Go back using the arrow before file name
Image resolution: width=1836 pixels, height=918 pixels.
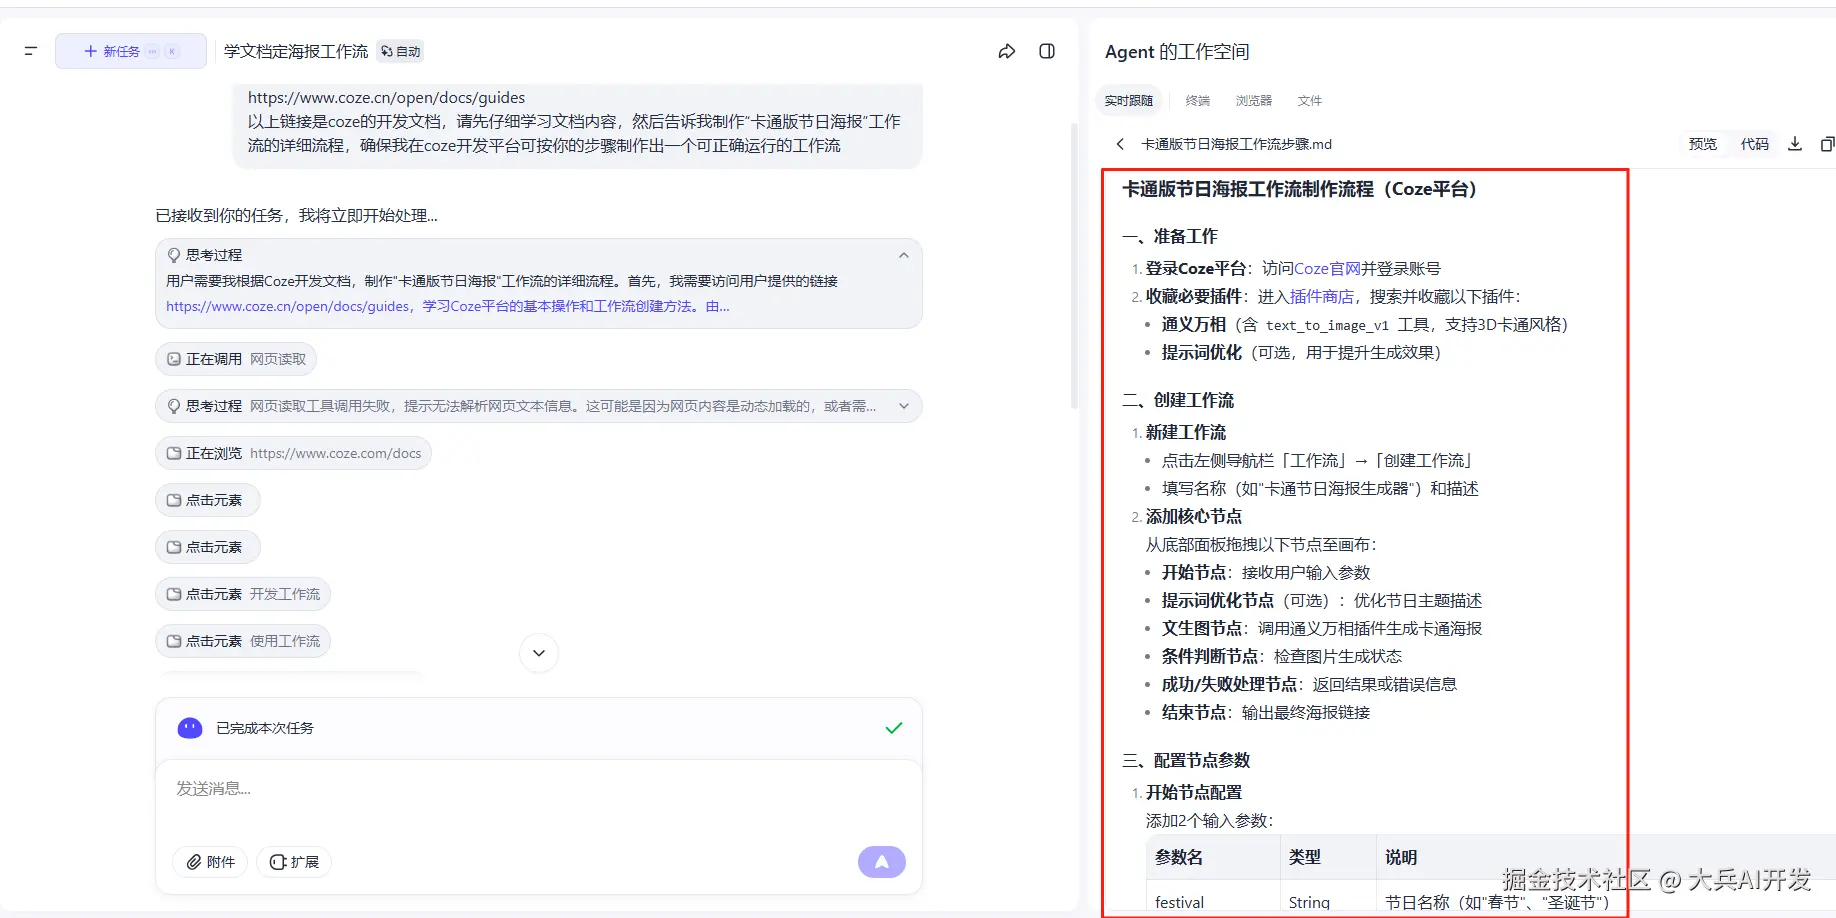(1120, 144)
